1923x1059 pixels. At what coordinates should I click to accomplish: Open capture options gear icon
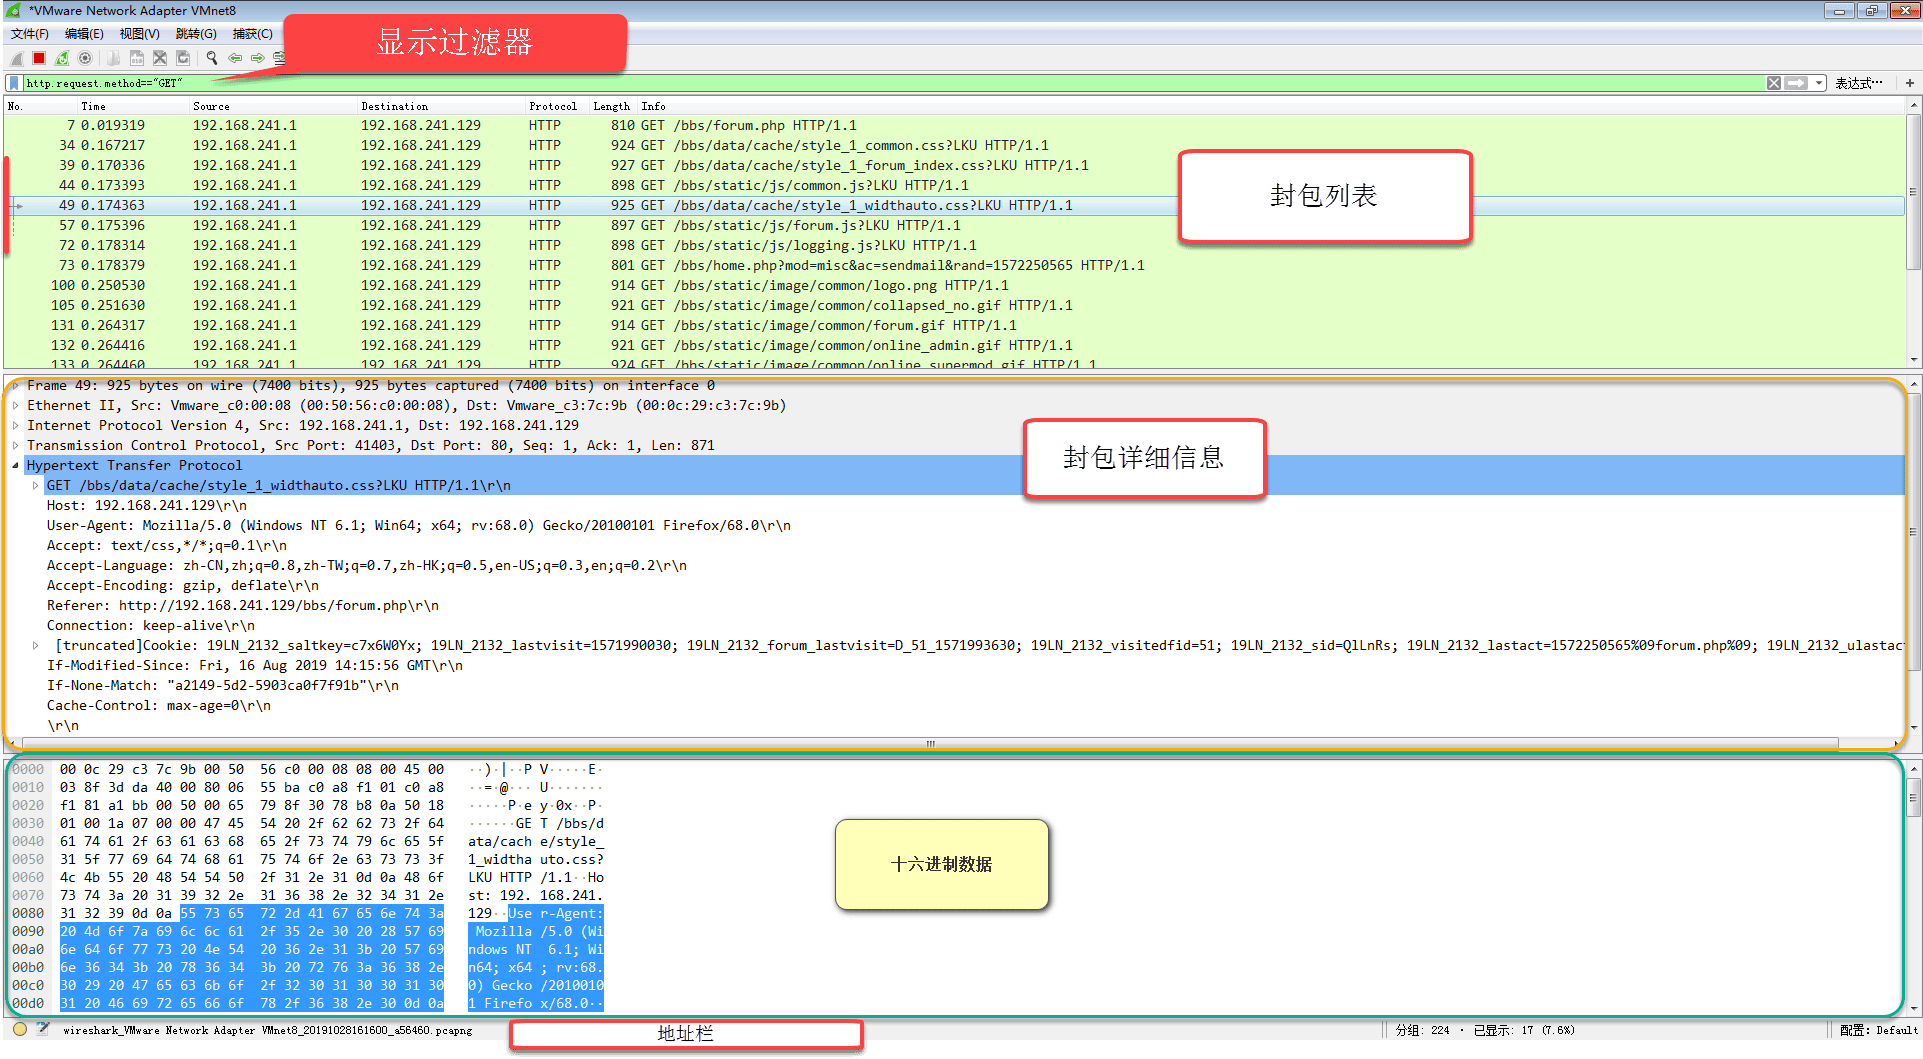pos(85,58)
